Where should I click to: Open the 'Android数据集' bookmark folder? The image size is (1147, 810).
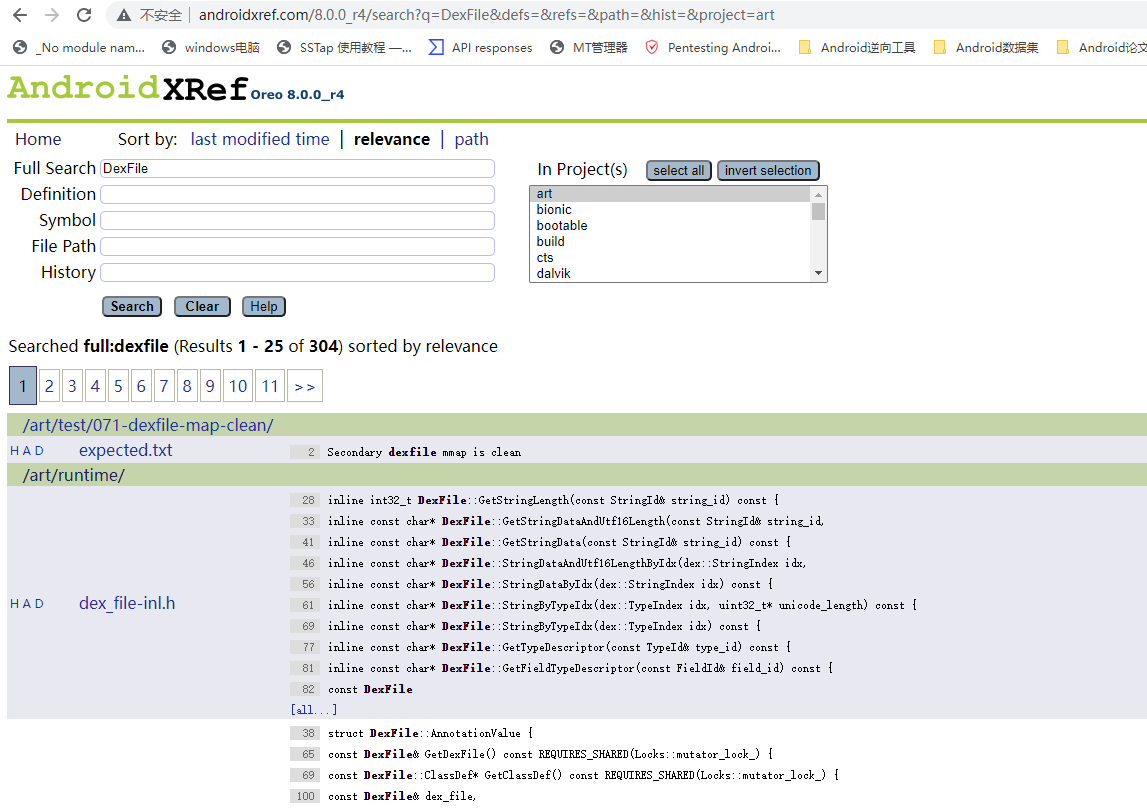[x=986, y=48]
